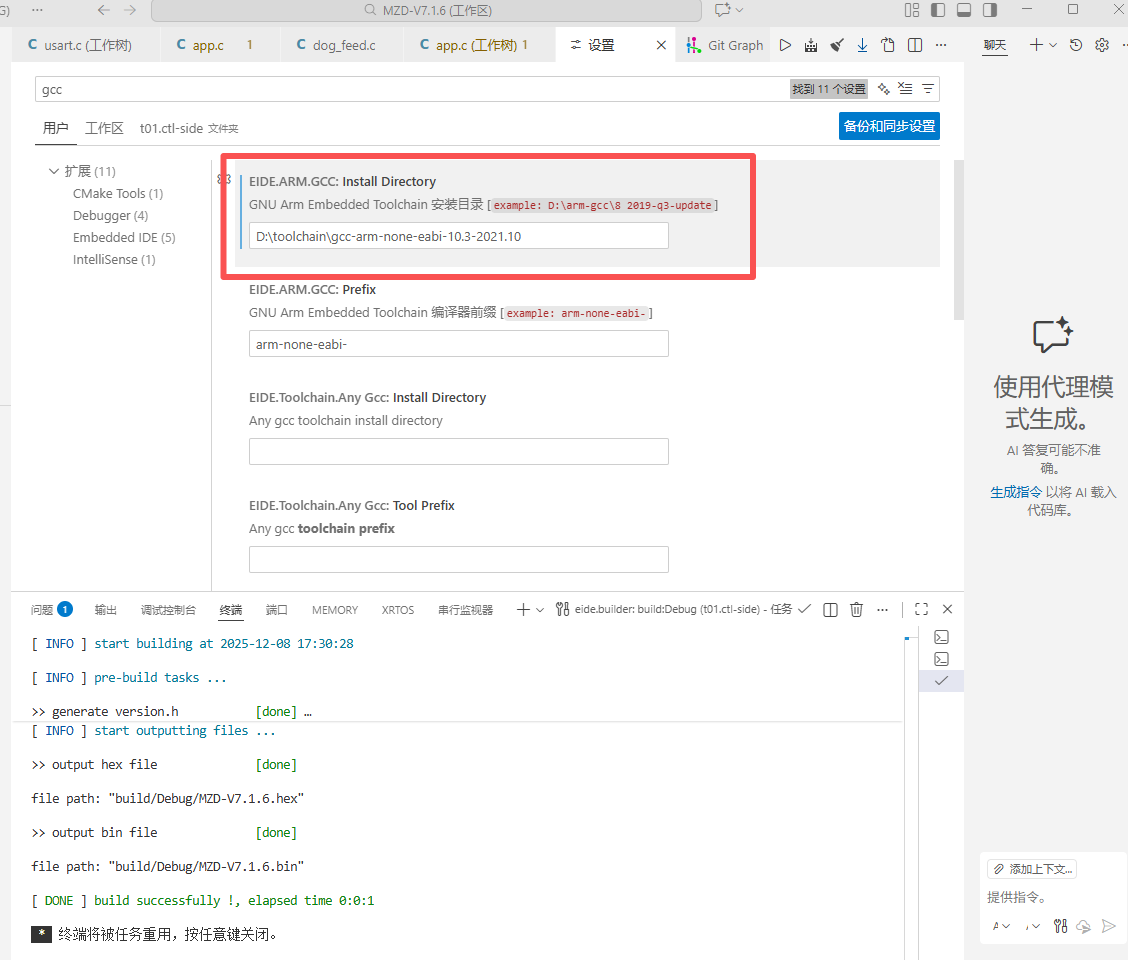Toggle the primary side bar
The width and height of the screenshot is (1128, 960).
click(937, 10)
